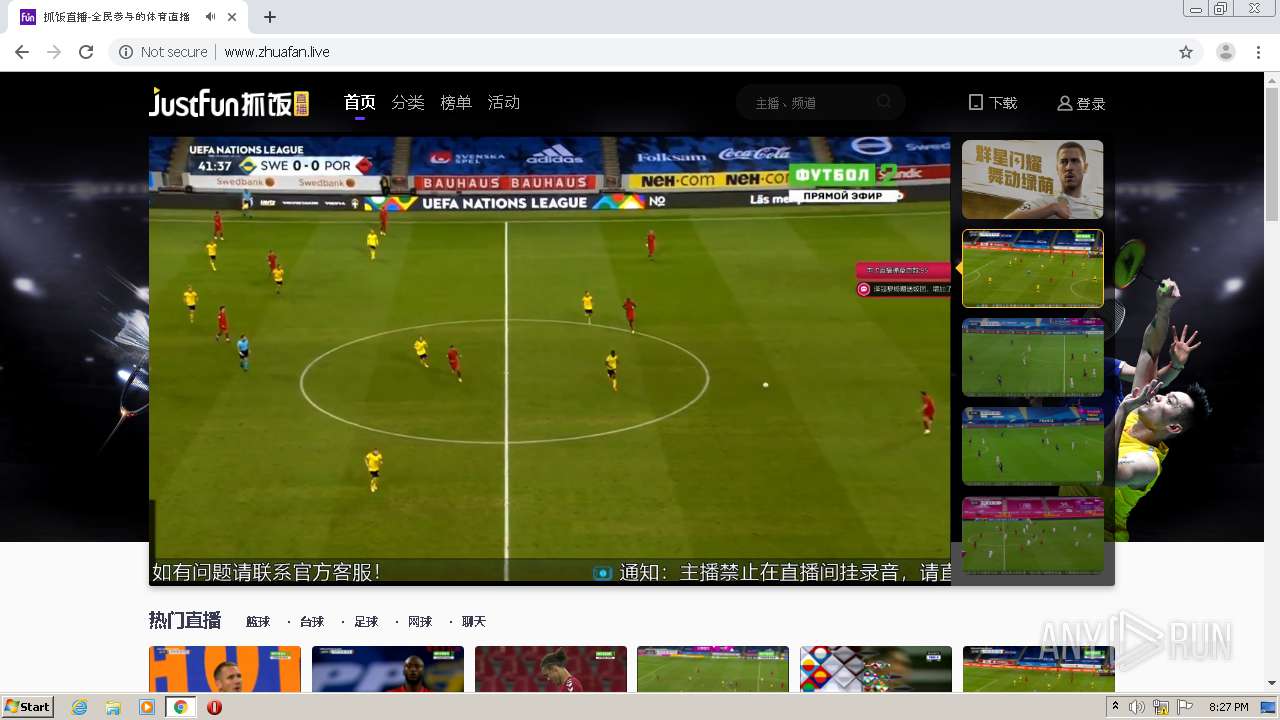Go forward in browser
Image resolution: width=1280 pixels, height=720 pixels.
click(54, 52)
